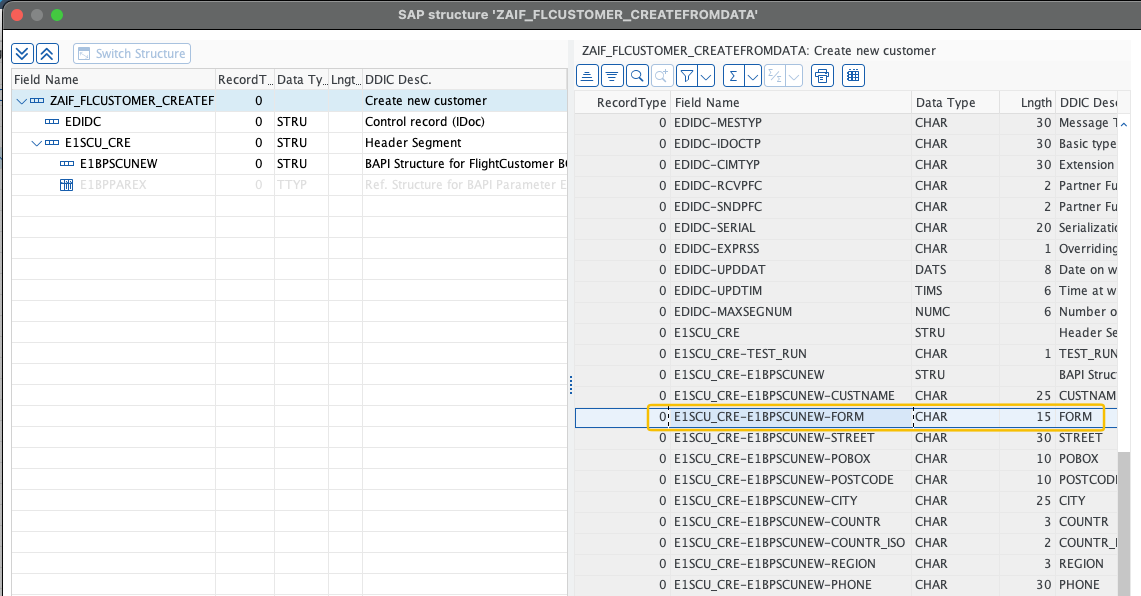Open the filter options dropdown arrow
Viewport: 1141px width, 596px height.
tap(706, 76)
